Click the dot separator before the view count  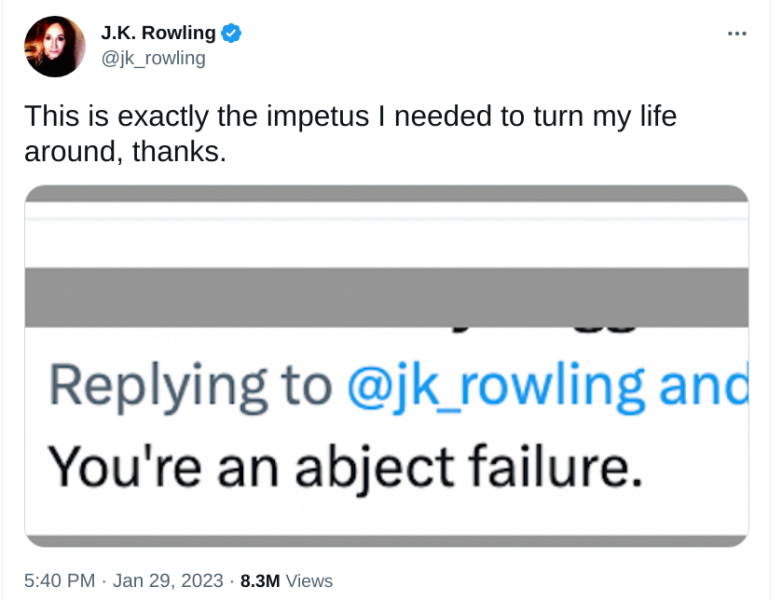pos(231,581)
